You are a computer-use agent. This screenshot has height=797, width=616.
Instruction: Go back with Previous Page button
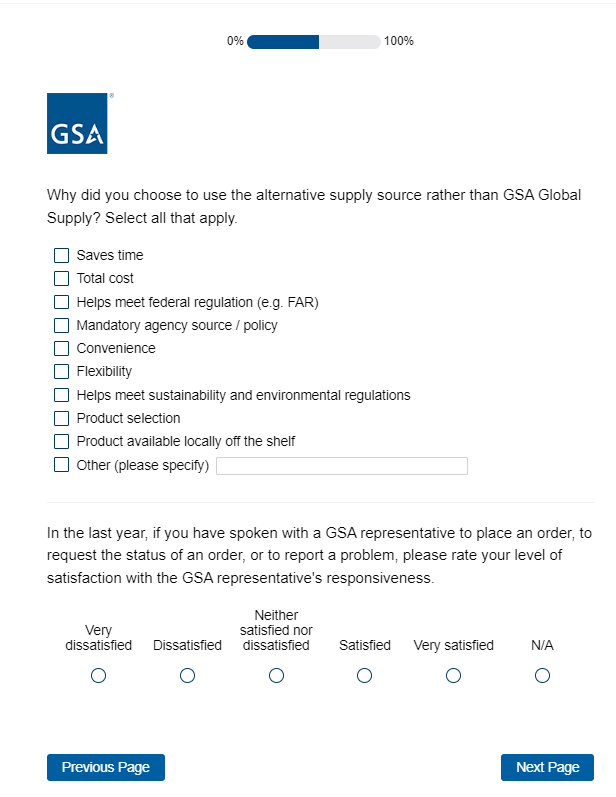coord(106,767)
